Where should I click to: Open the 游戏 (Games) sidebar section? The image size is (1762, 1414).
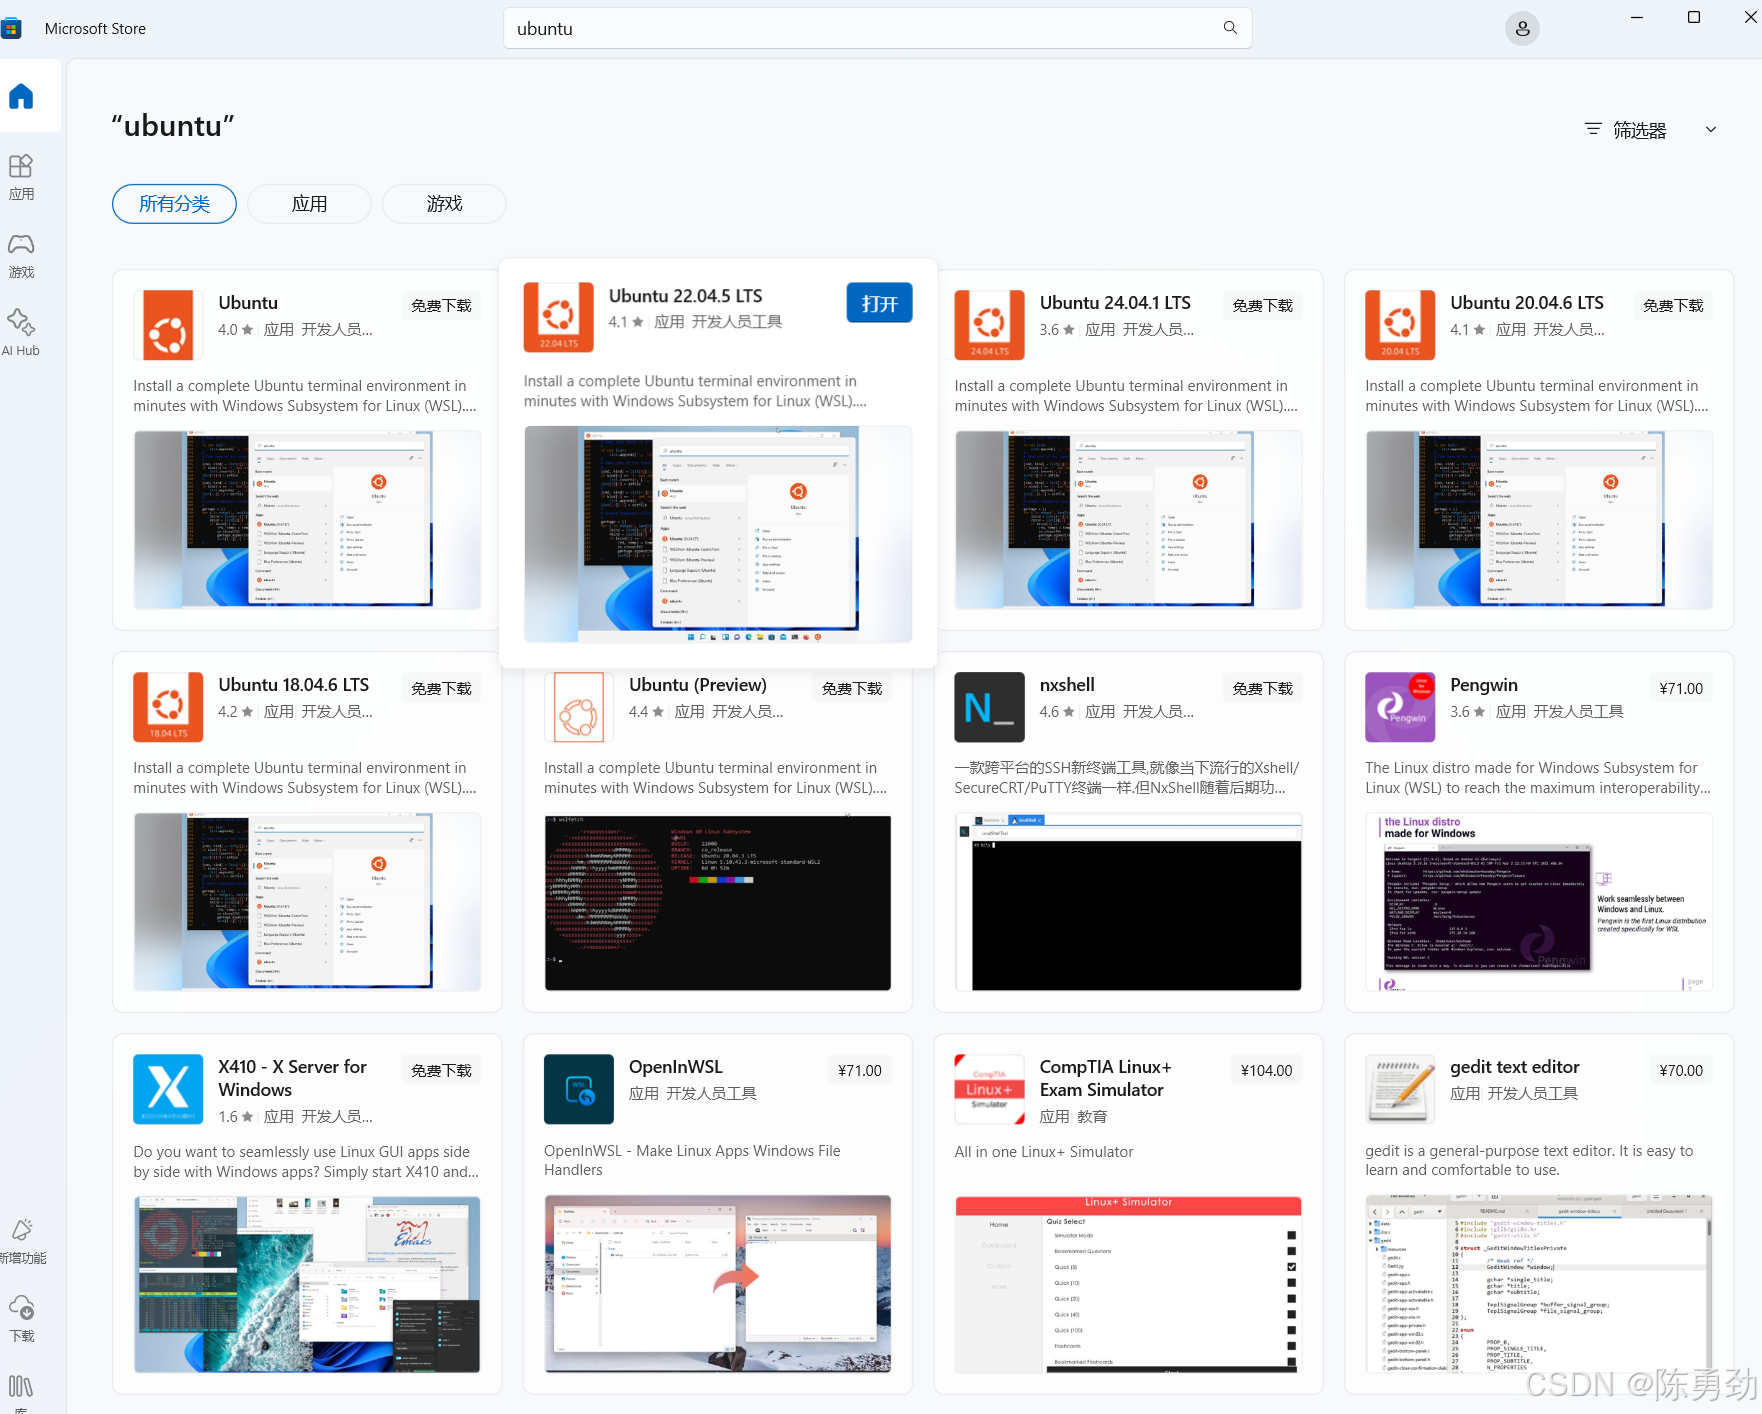[21, 255]
